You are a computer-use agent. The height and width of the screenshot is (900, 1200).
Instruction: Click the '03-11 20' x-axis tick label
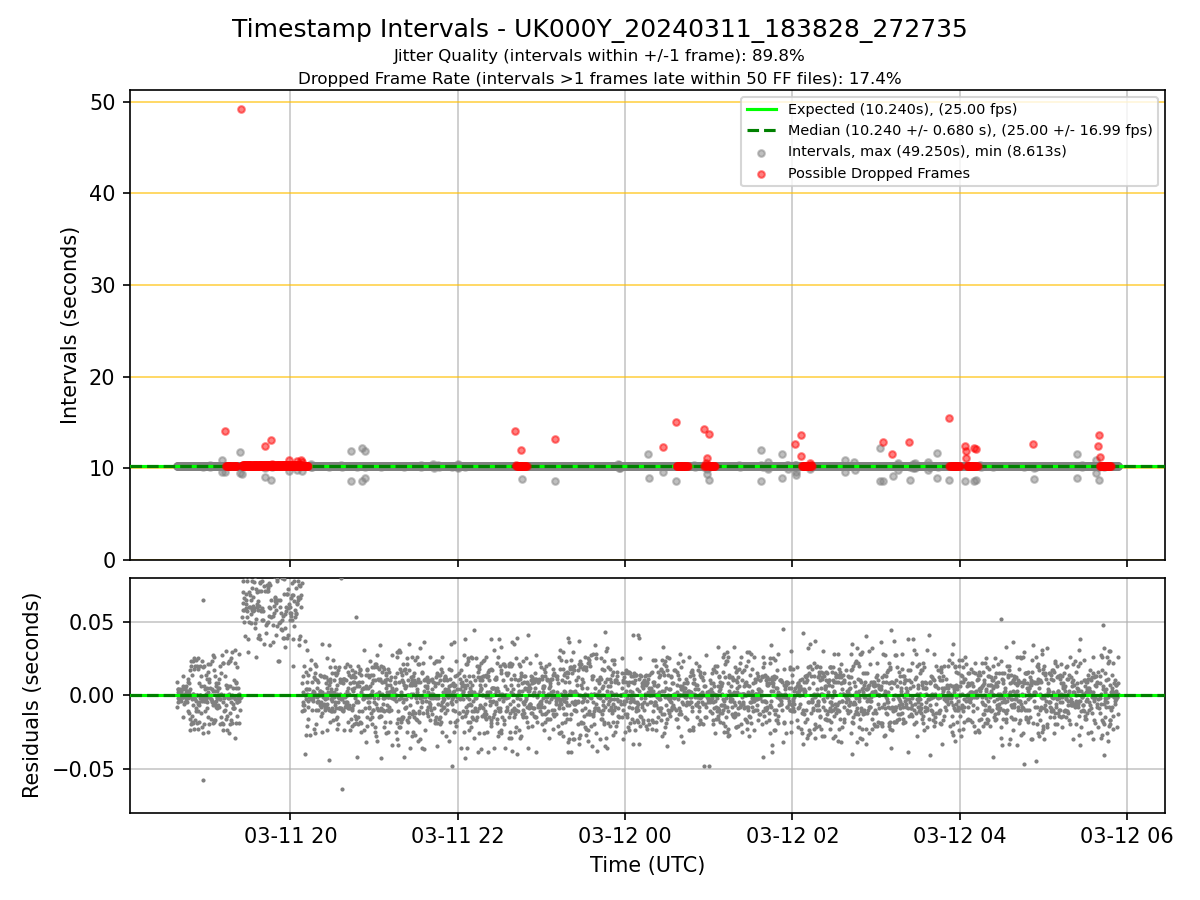(290, 834)
